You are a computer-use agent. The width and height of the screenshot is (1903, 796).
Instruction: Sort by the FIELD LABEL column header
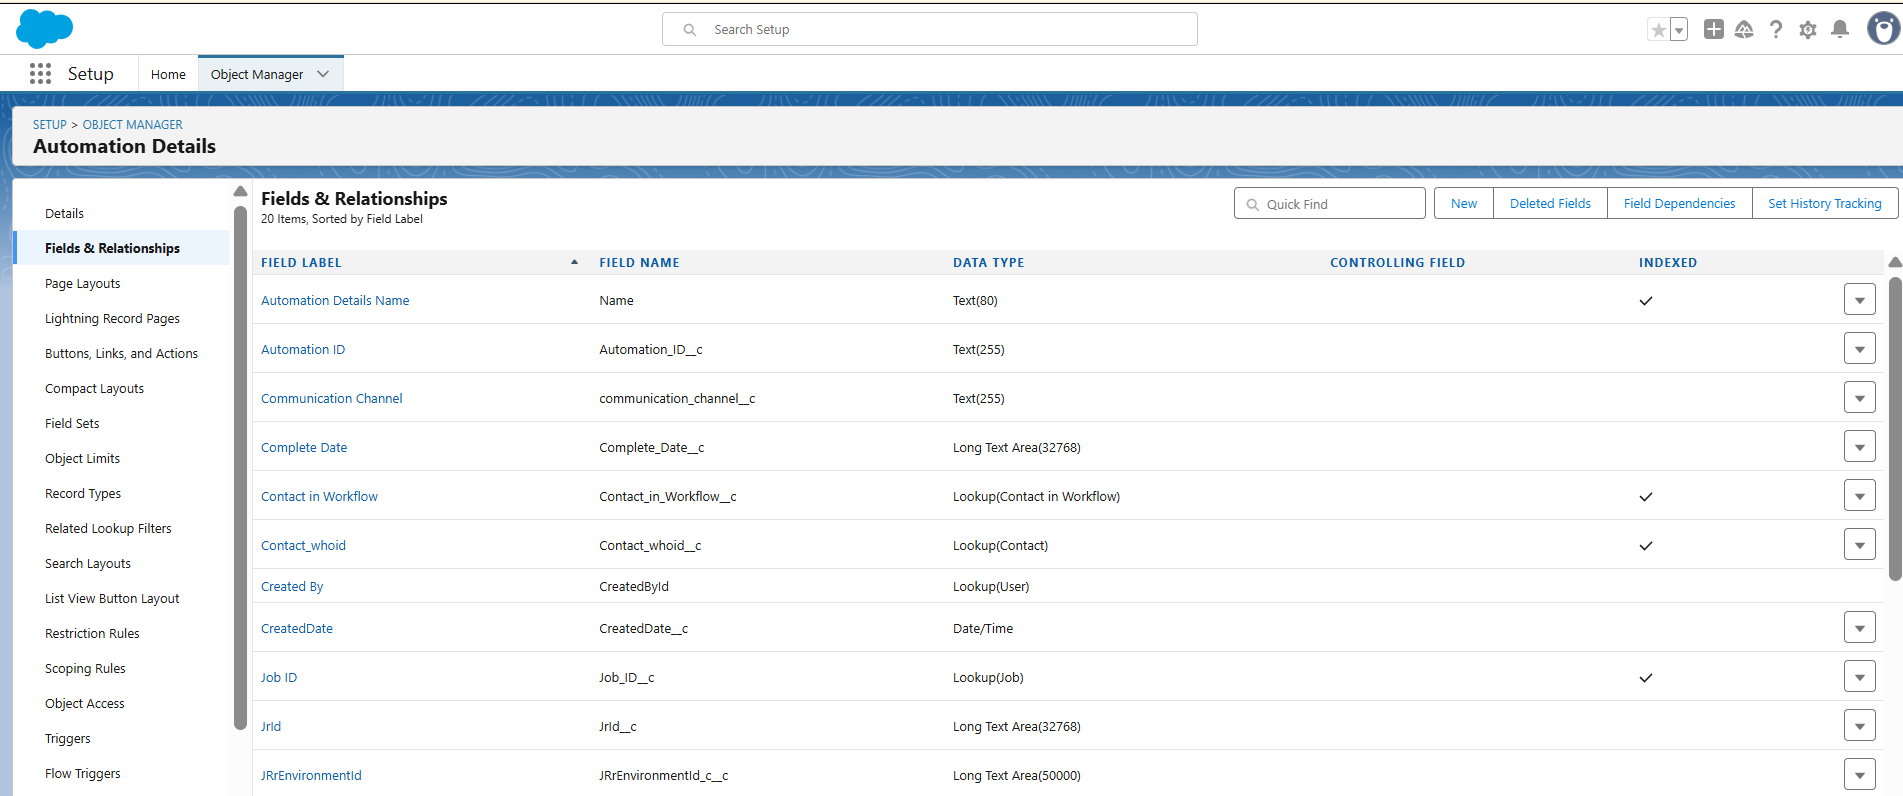(301, 262)
